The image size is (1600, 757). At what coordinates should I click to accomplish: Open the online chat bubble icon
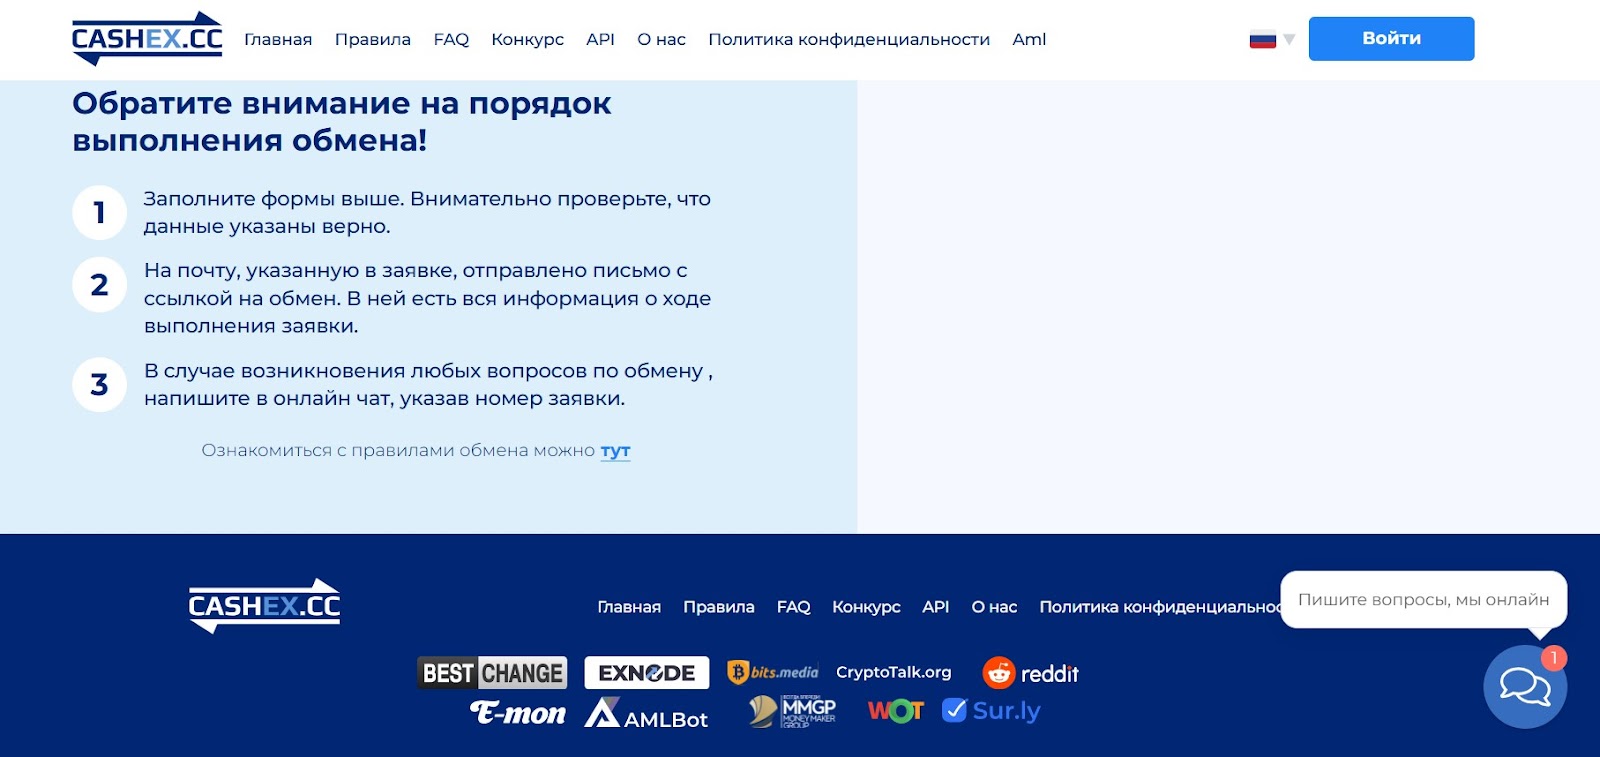tap(1525, 687)
